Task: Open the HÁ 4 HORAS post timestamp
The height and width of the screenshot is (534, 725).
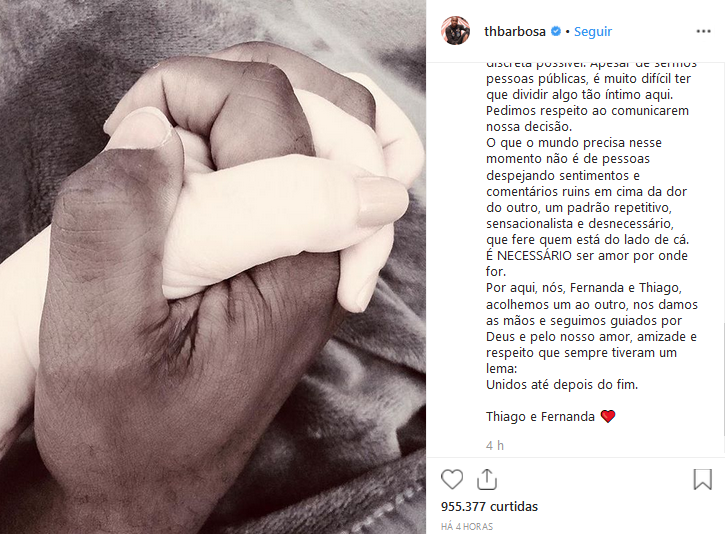Action: [x=467, y=527]
